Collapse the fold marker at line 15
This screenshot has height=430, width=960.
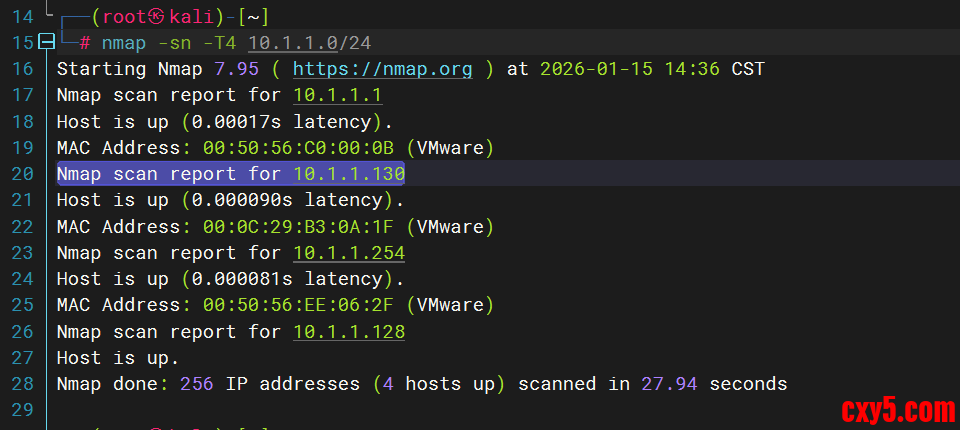click(45, 43)
